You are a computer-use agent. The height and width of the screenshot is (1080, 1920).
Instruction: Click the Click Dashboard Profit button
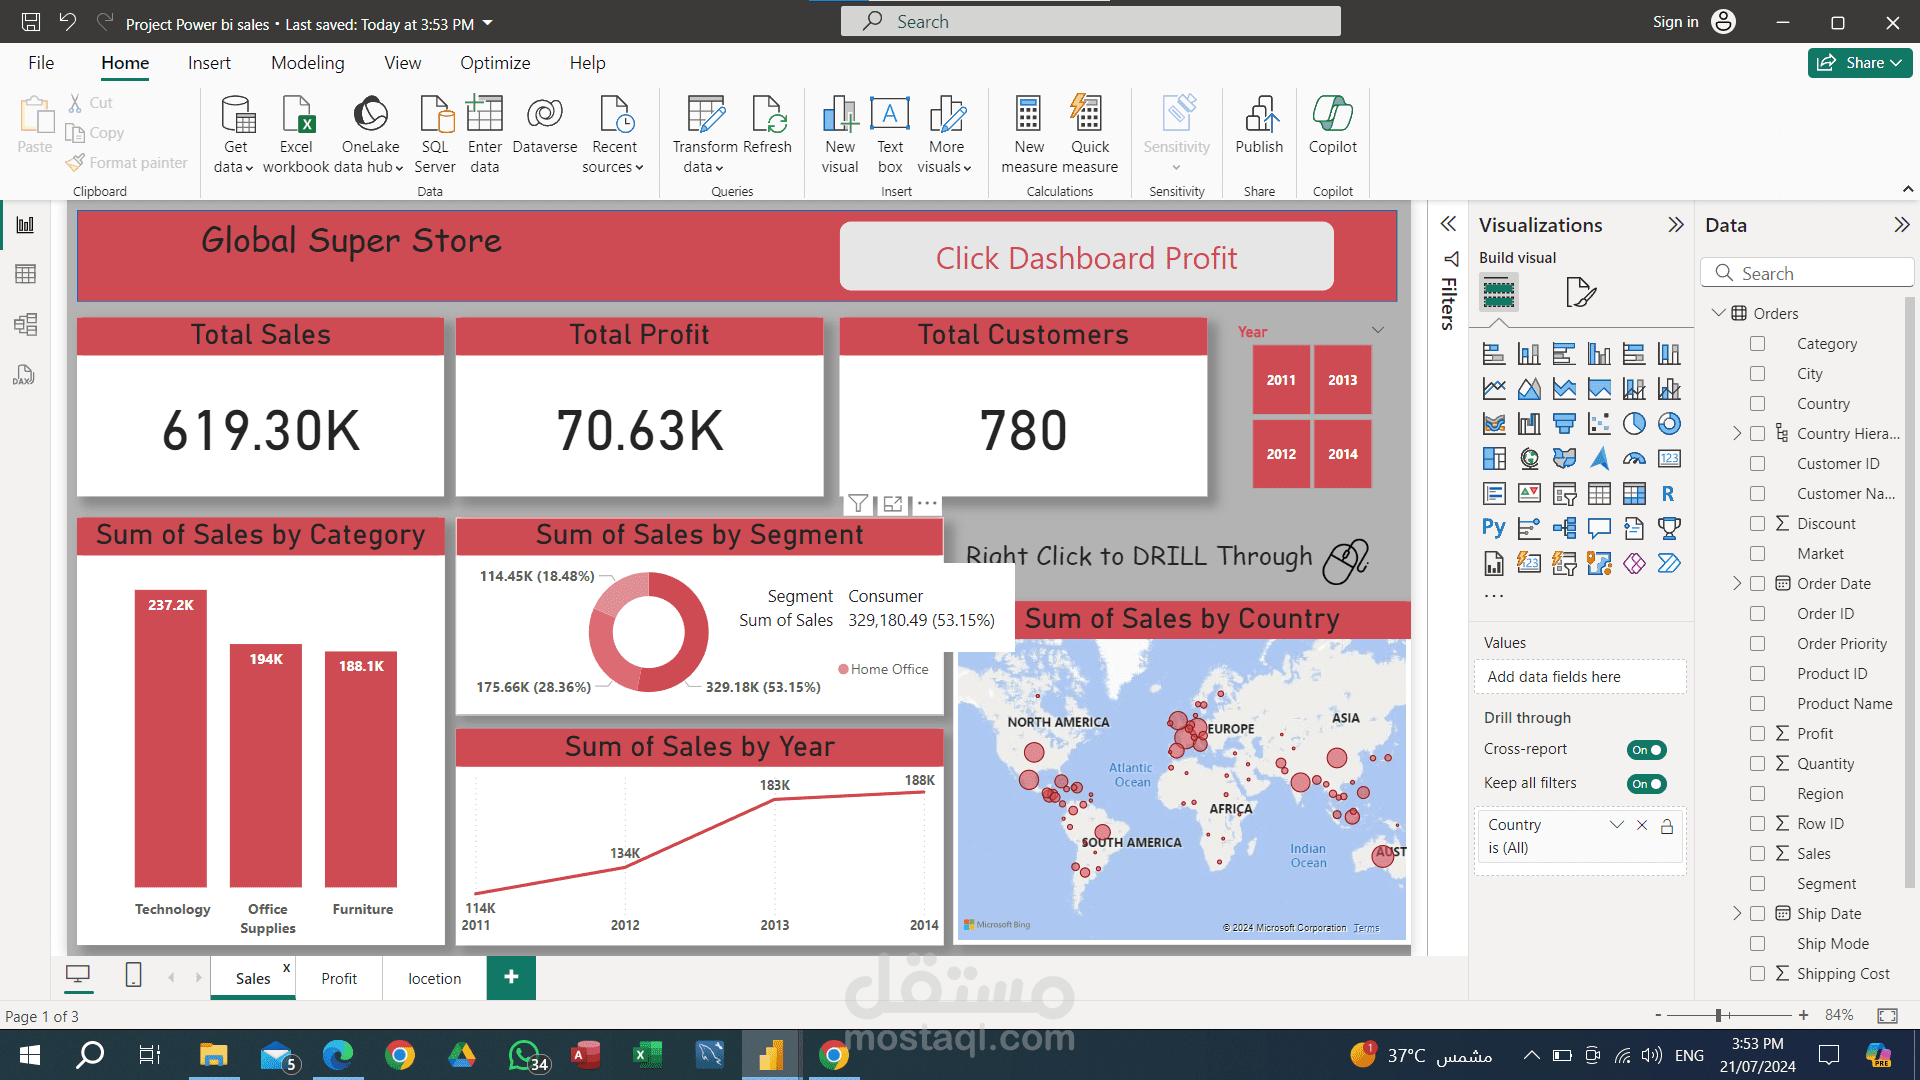click(x=1086, y=258)
